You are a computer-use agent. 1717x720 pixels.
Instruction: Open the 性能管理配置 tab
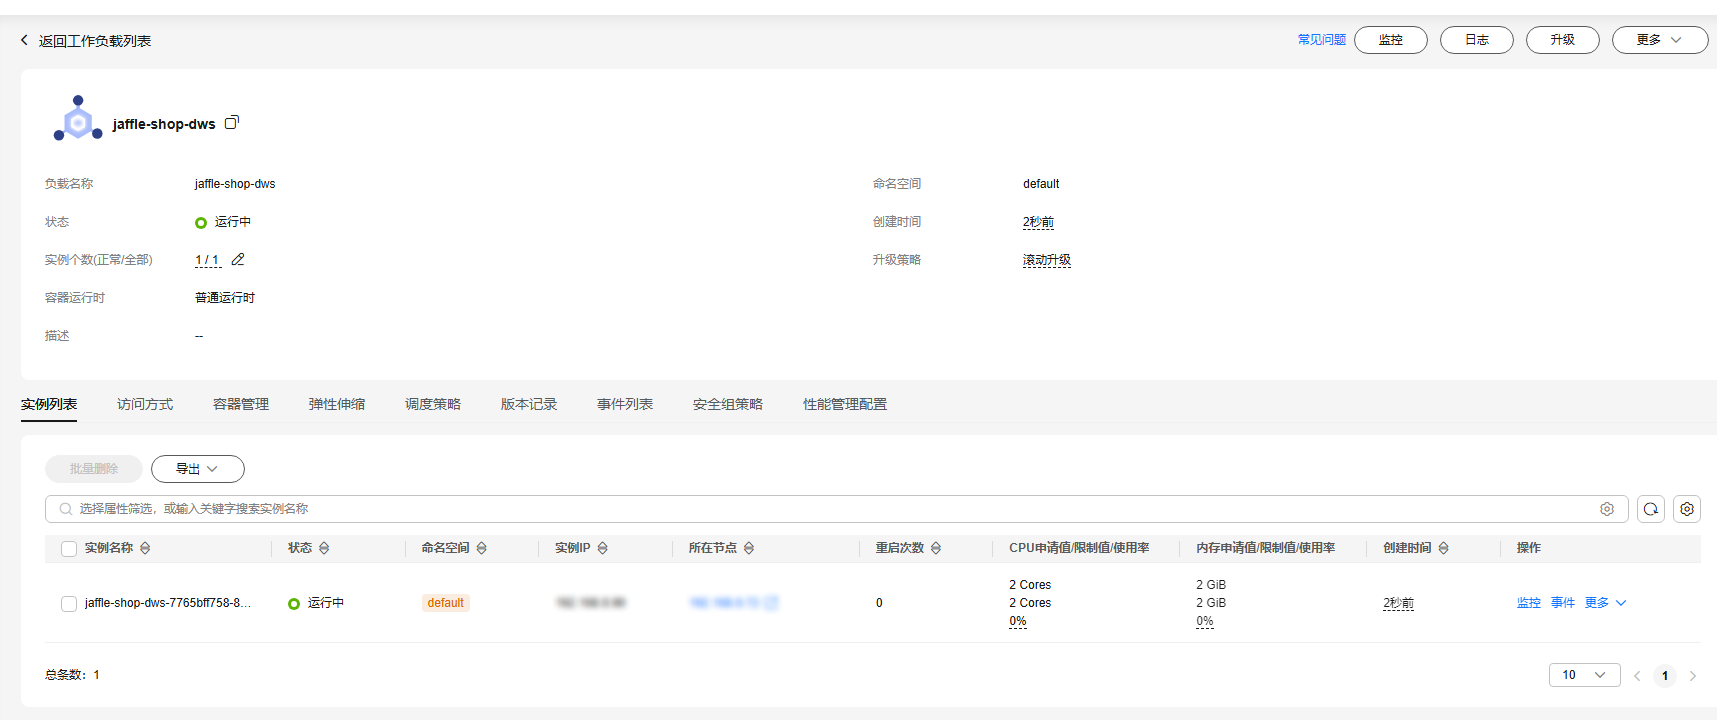pyautogui.click(x=845, y=404)
